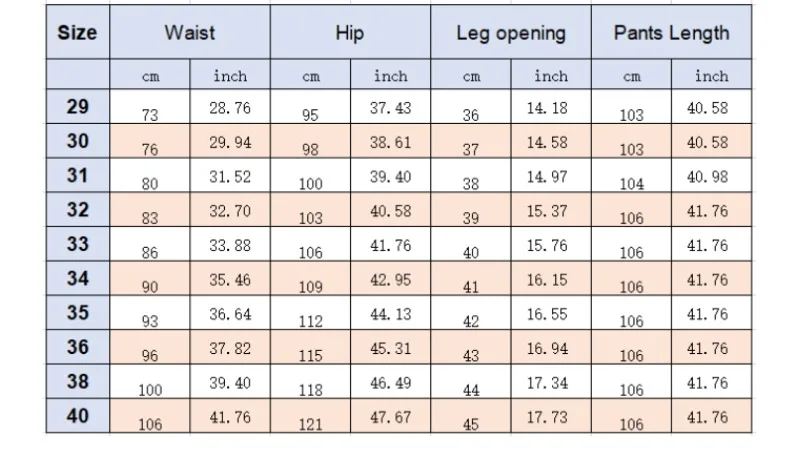This screenshot has width=800, height=472.
Task: Click leg opening value 14.97
Action: pos(547,177)
